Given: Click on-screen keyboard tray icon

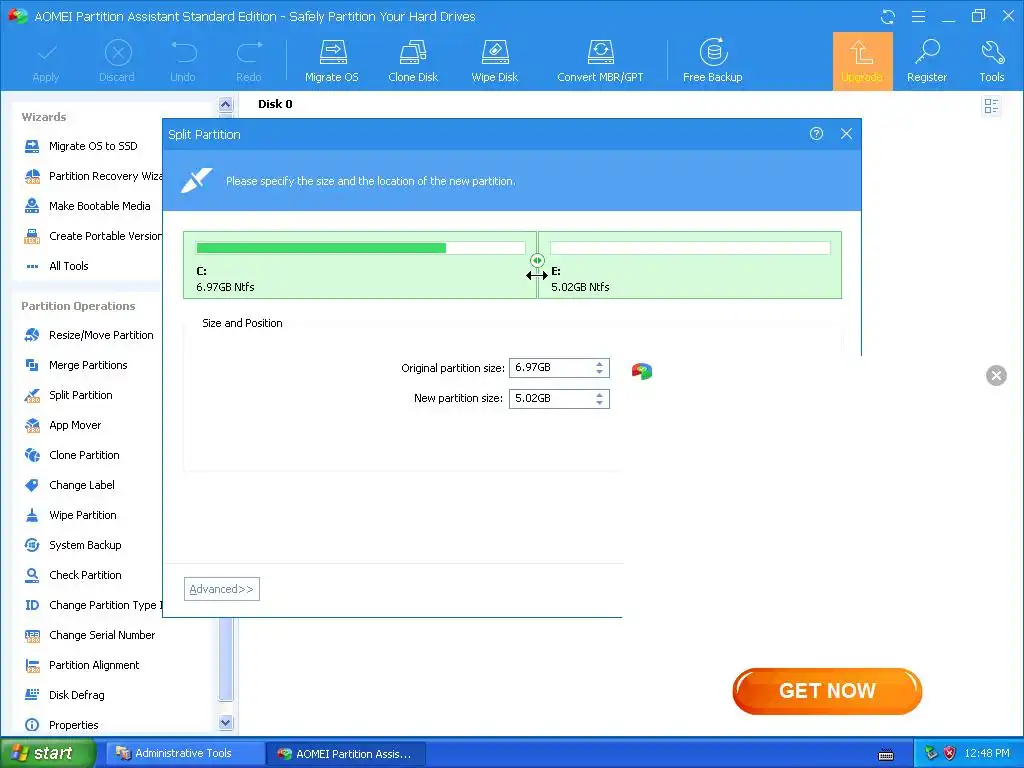Looking at the screenshot, I should 886,755.
